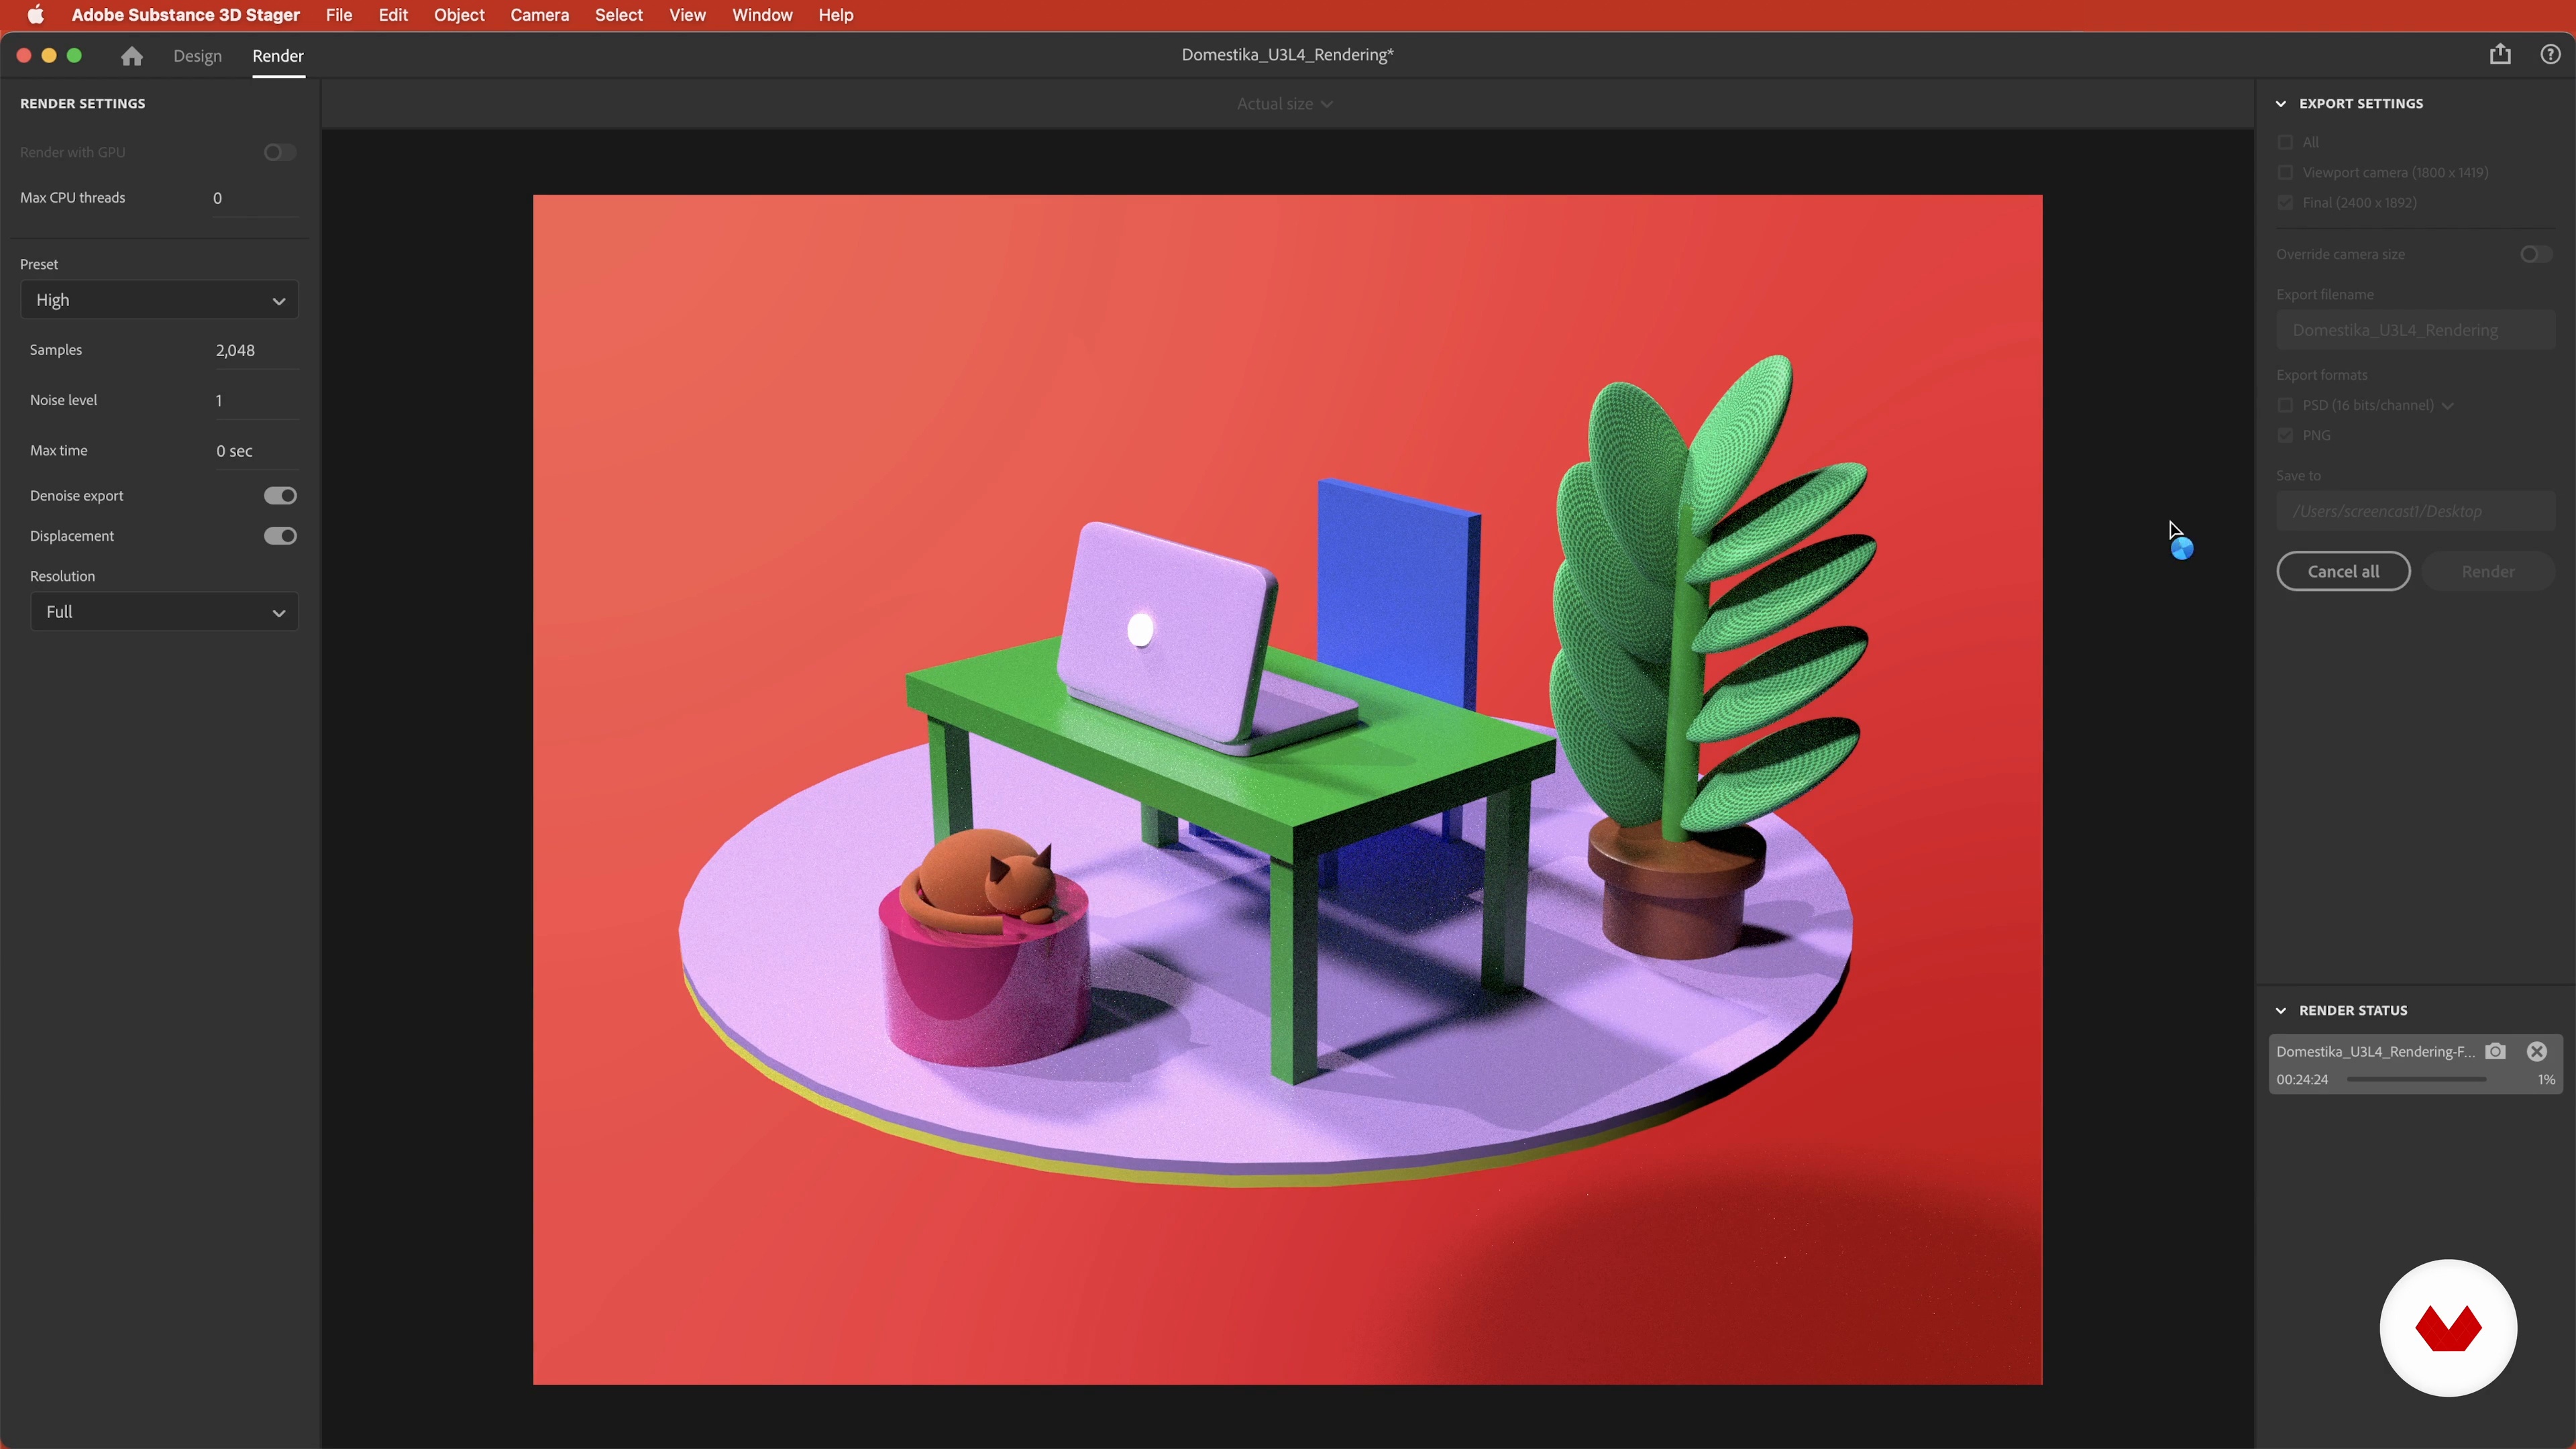Open the Preset High dropdown
The height and width of the screenshot is (1449, 2576).
(x=159, y=300)
